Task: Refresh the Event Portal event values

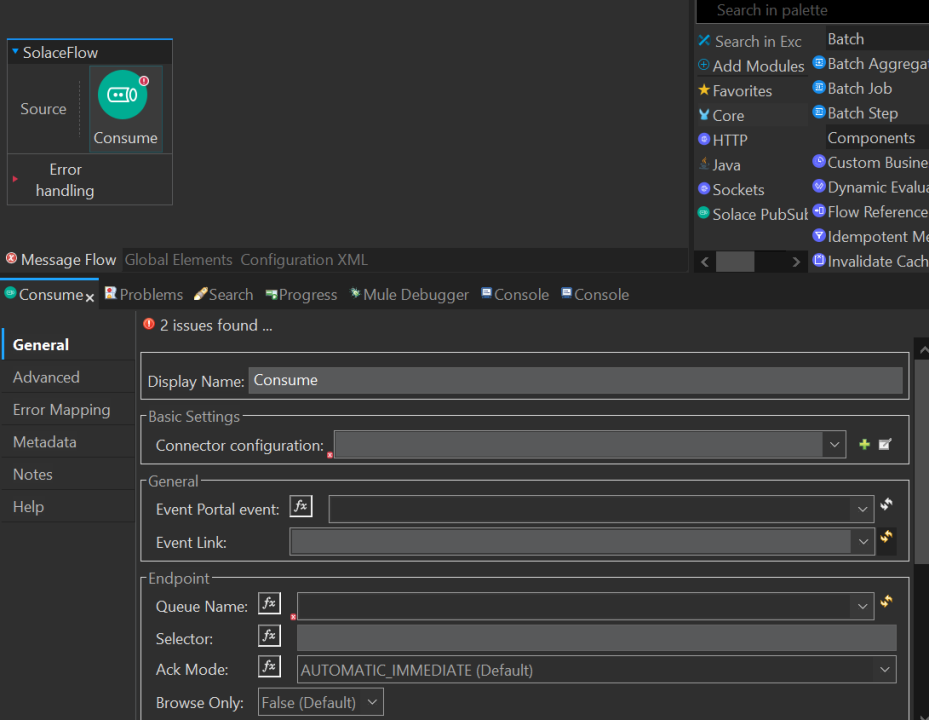Action: 886,504
